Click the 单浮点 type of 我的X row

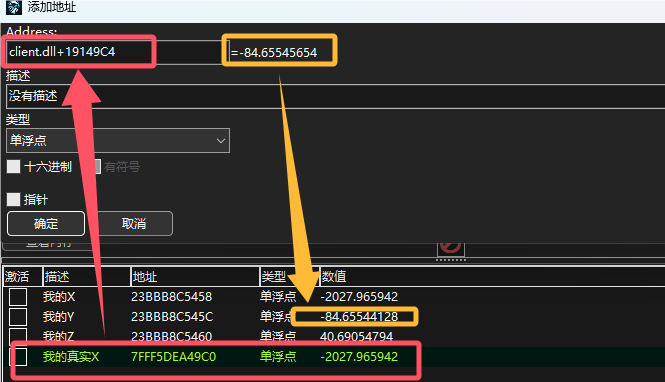click(278, 296)
